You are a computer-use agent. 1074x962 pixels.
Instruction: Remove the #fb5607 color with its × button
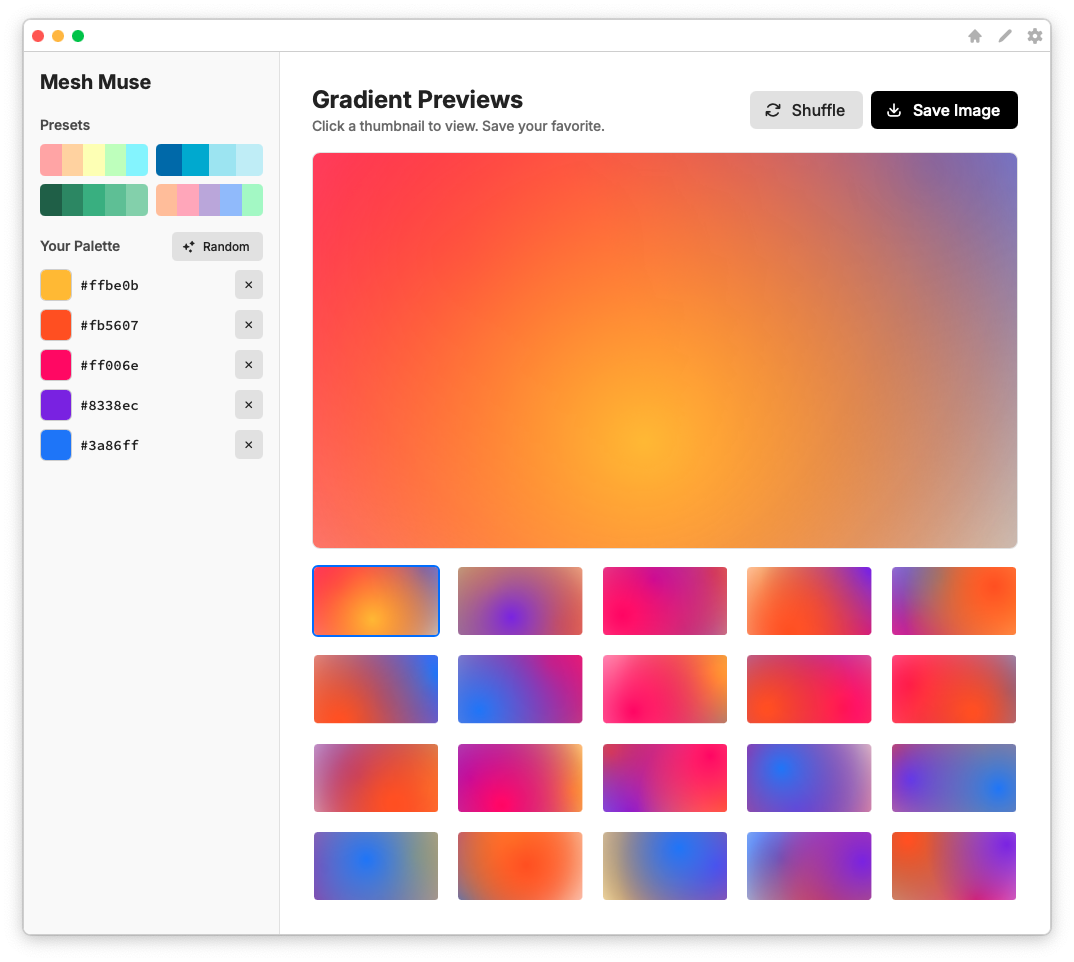tap(248, 324)
